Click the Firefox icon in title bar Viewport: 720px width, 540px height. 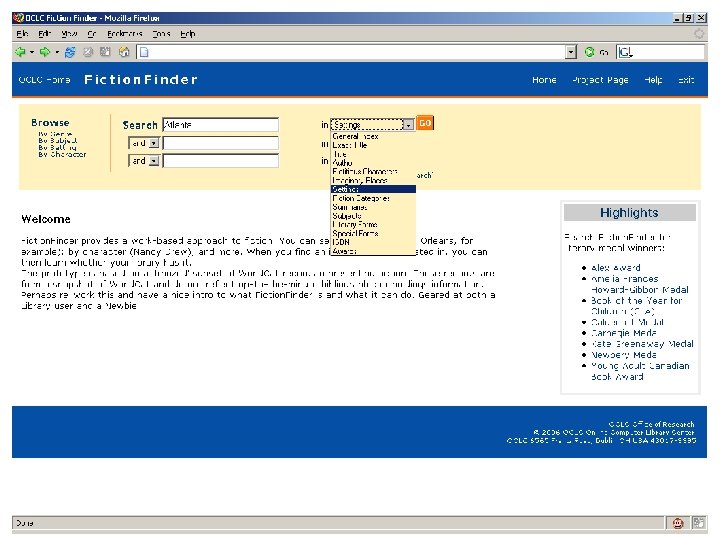18,18
